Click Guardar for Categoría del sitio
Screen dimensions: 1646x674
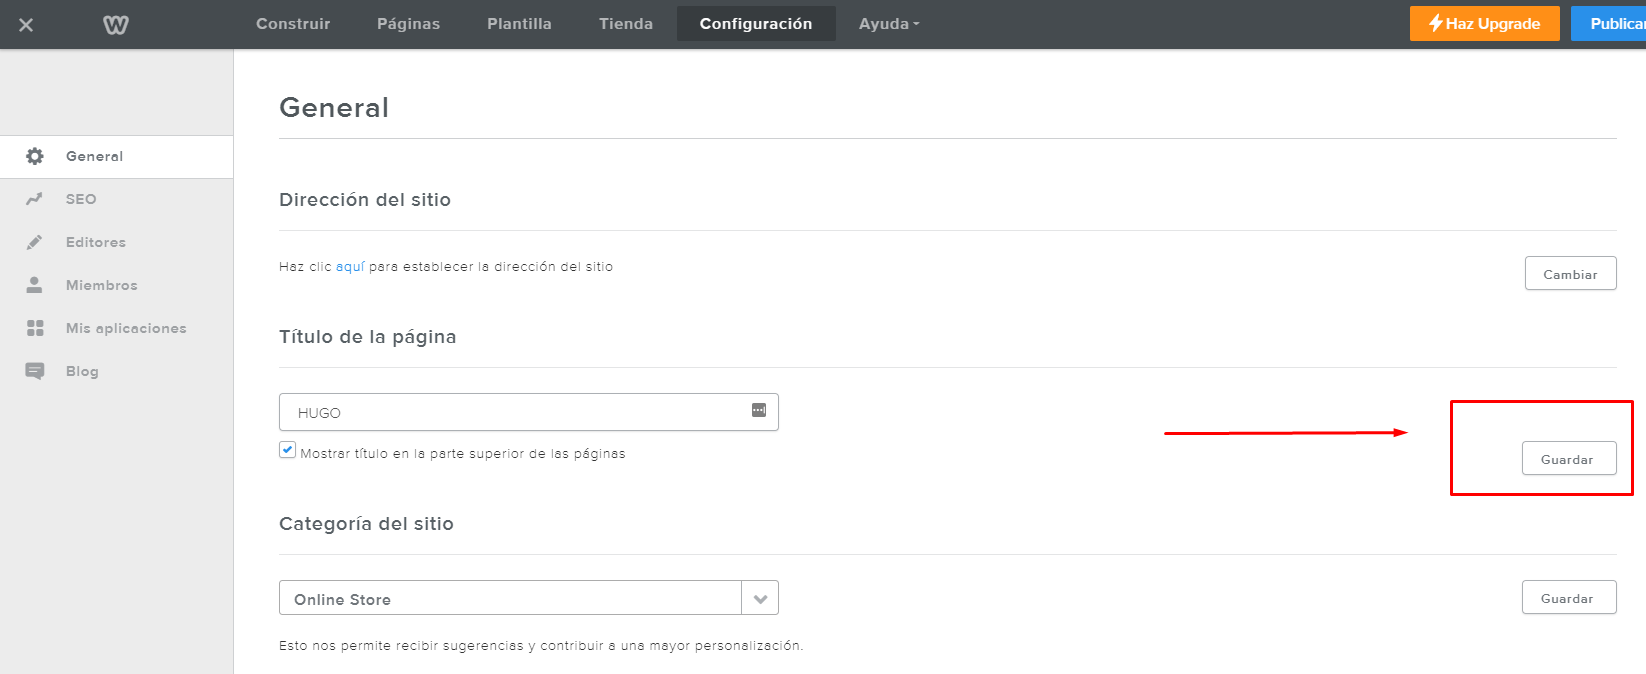1569,598
